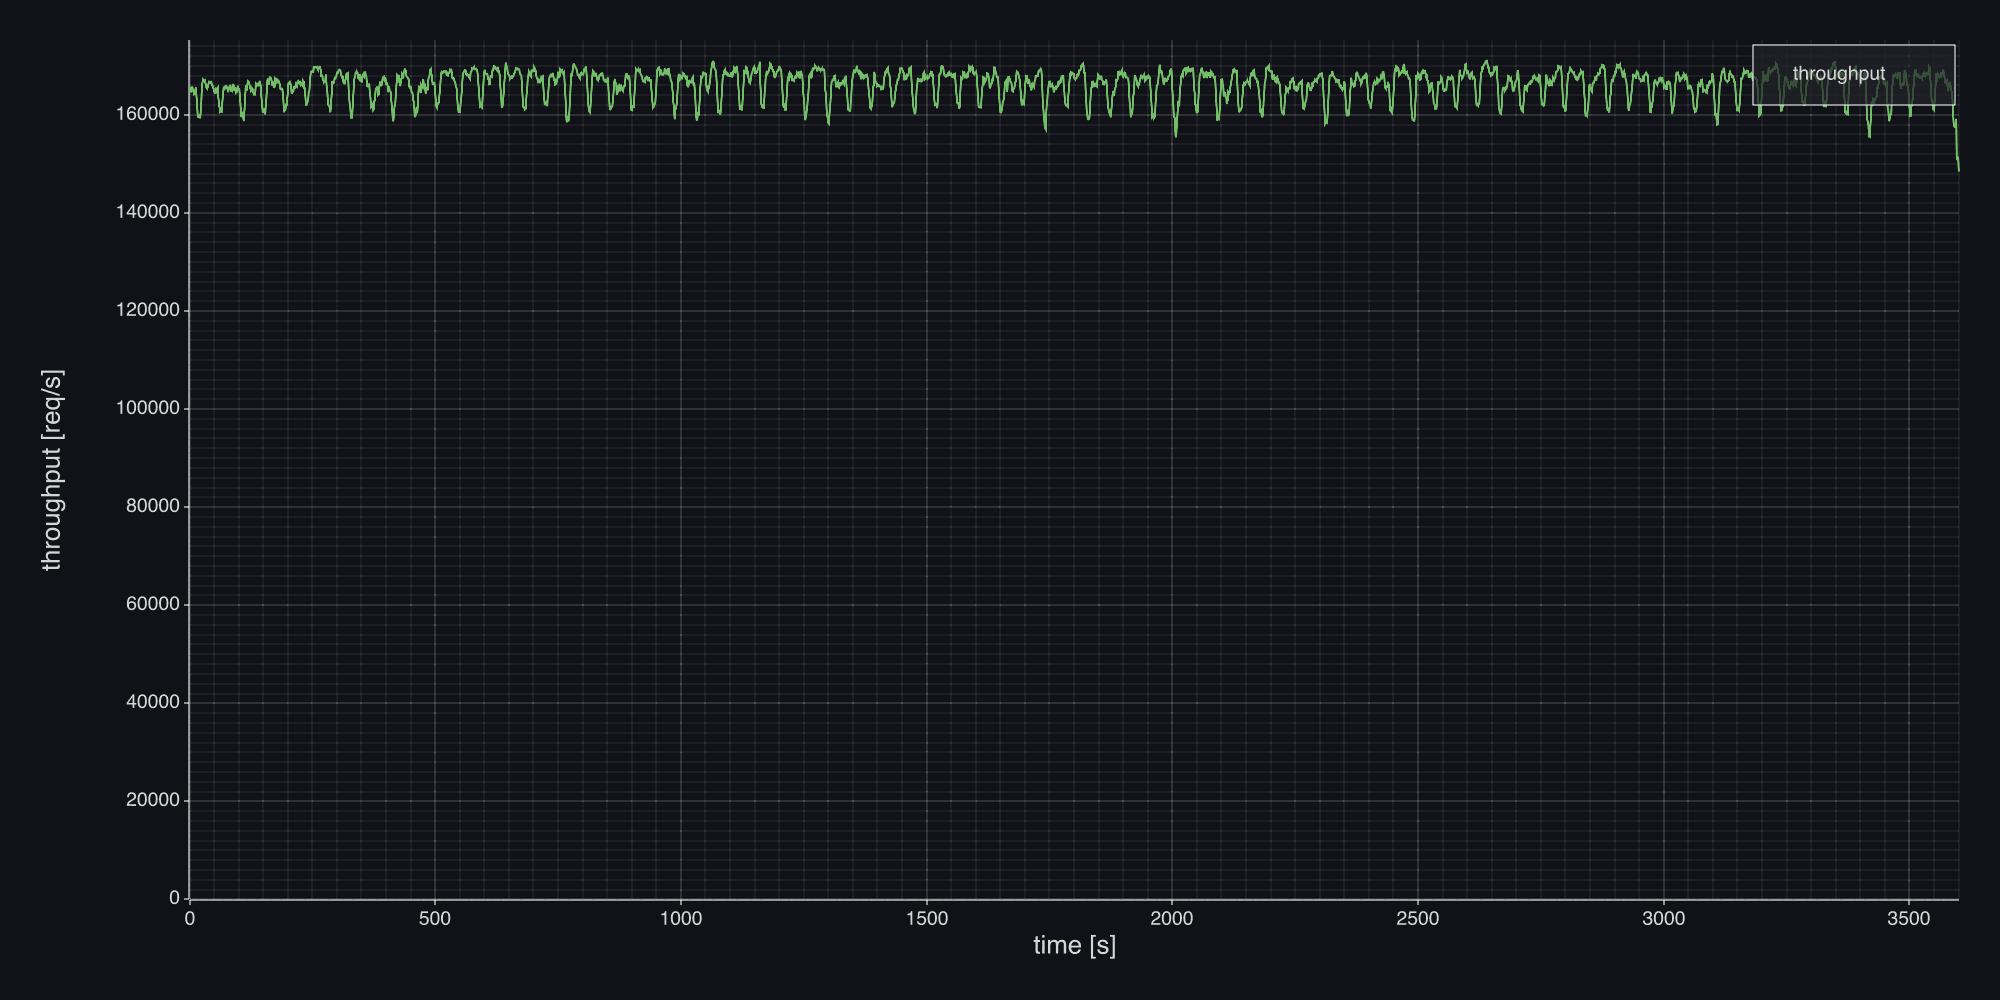Screen dimensions: 2000x1000
Task: Click the 3000 x-axis tick label
Action: click(1664, 919)
